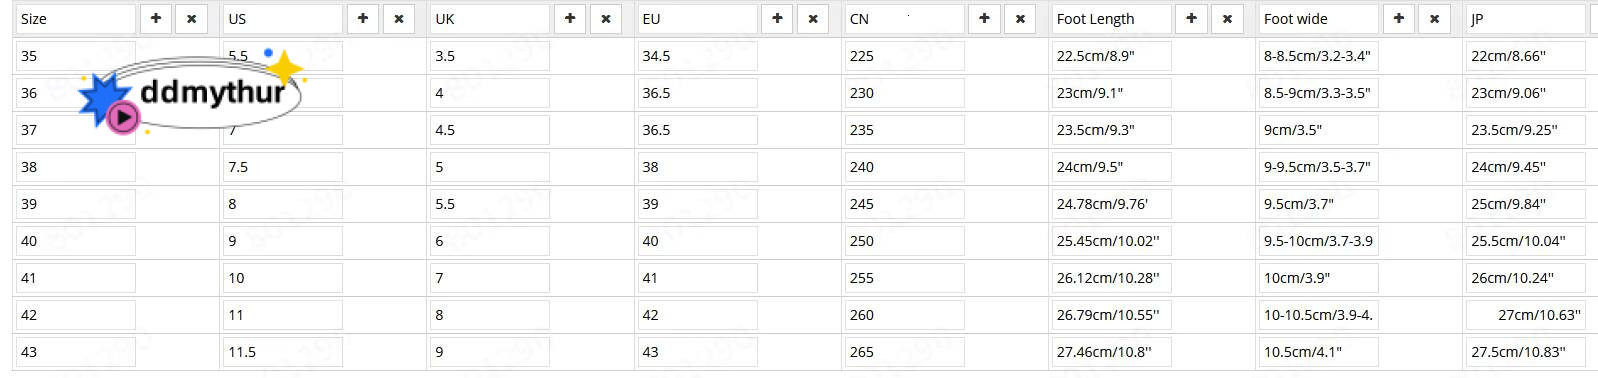1598x378 pixels.
Task: Add a column after Foot wide
Action: tap(1399, 18)
